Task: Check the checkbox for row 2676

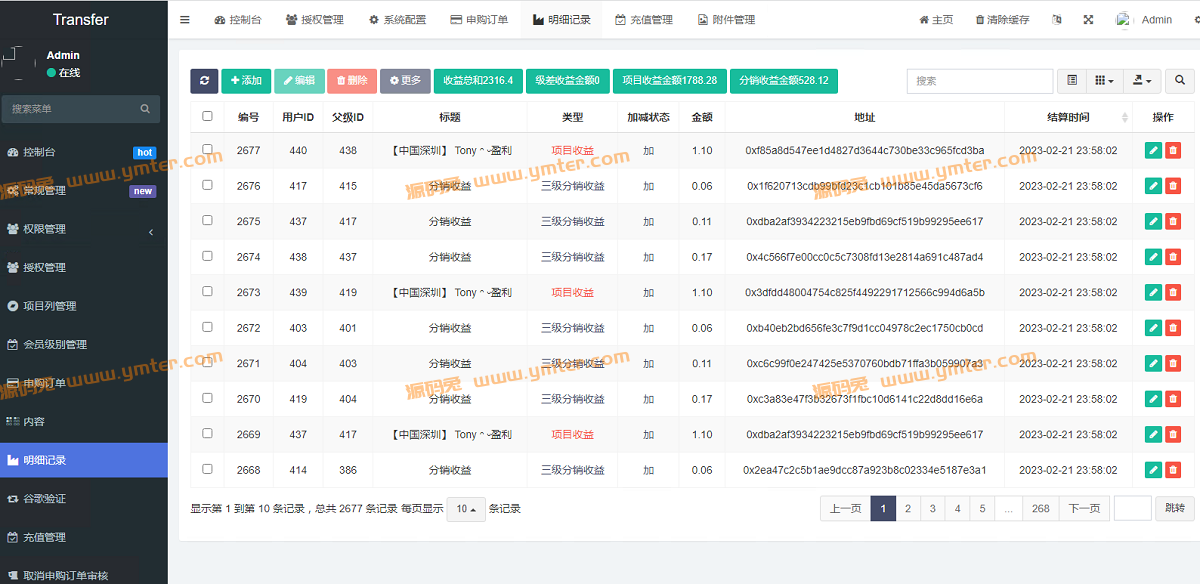Action: pyautogui.click(x=207, y=185)
